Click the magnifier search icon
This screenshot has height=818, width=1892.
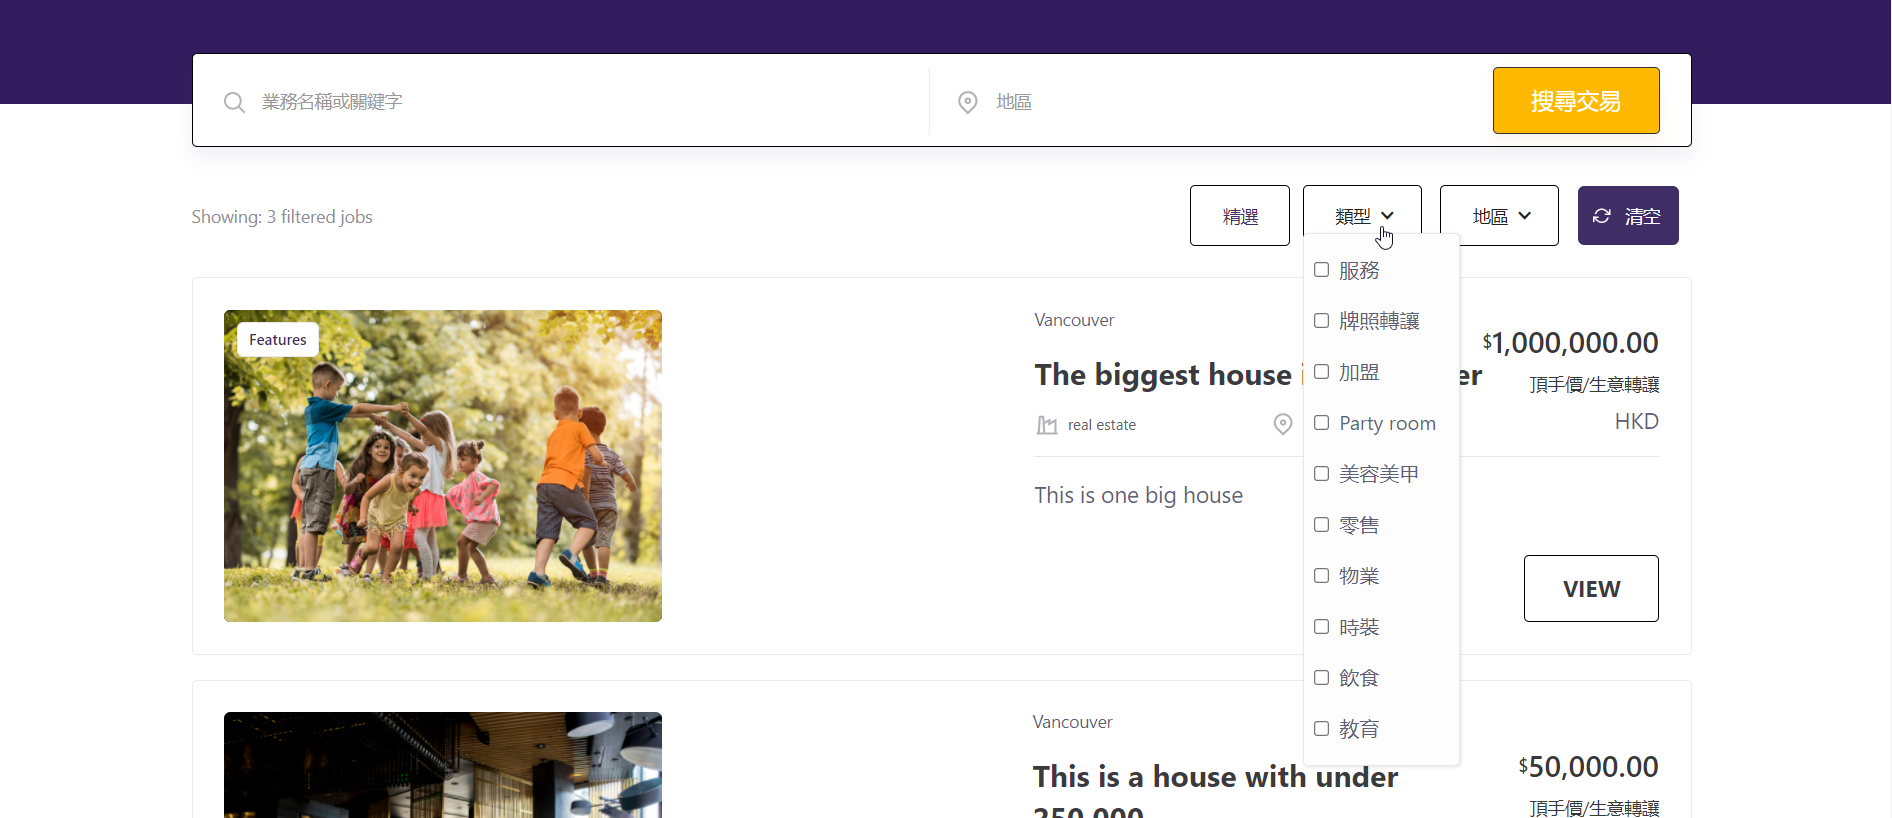[234, 102]
